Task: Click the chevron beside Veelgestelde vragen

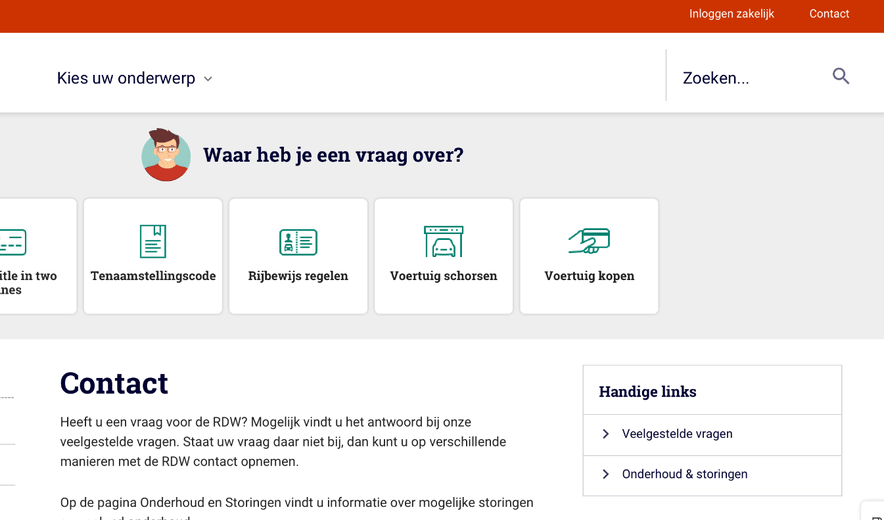Action: tap(606, 434)
